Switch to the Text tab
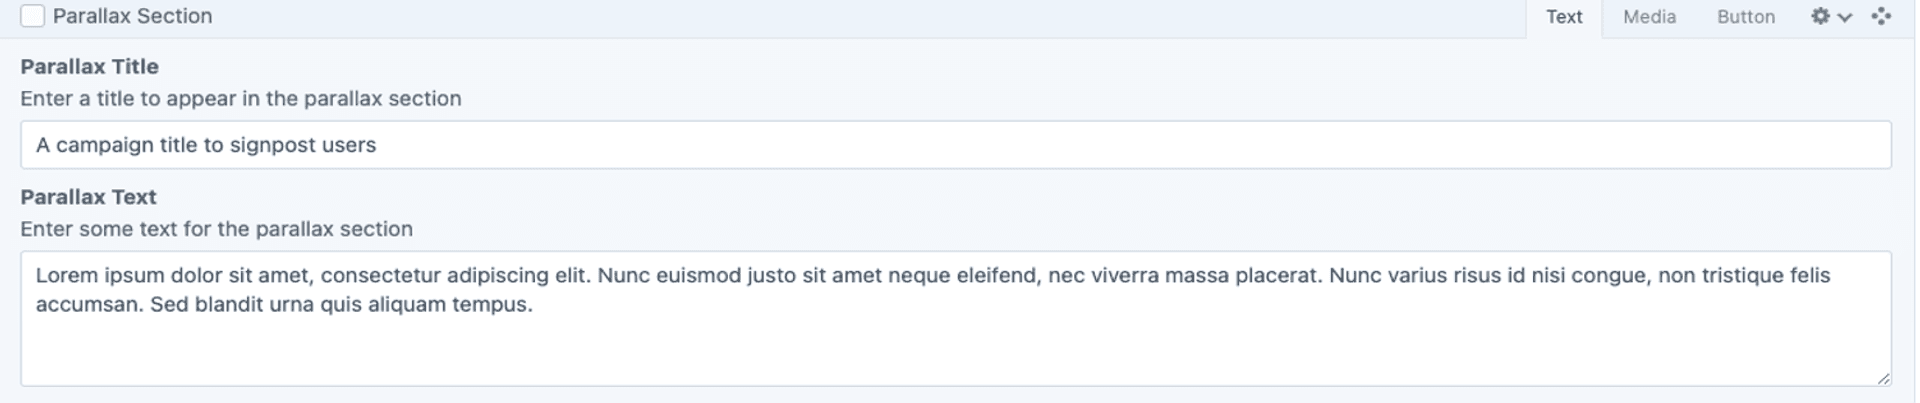This screenshot has width=1920, height=403. click(x=1564, y=18)
